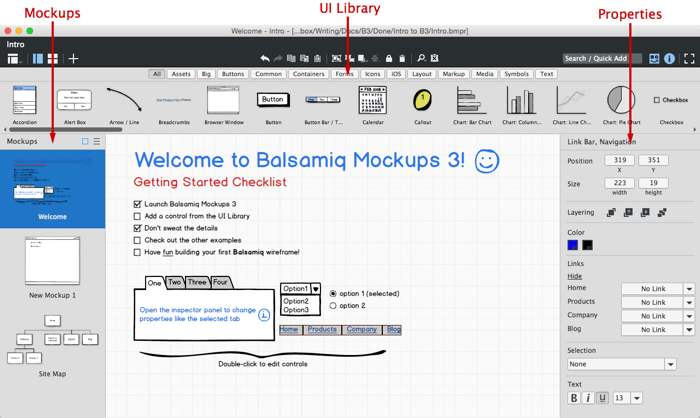Click the info icon in toolbar
Screen dimensions: 700x418
[670, 59]
